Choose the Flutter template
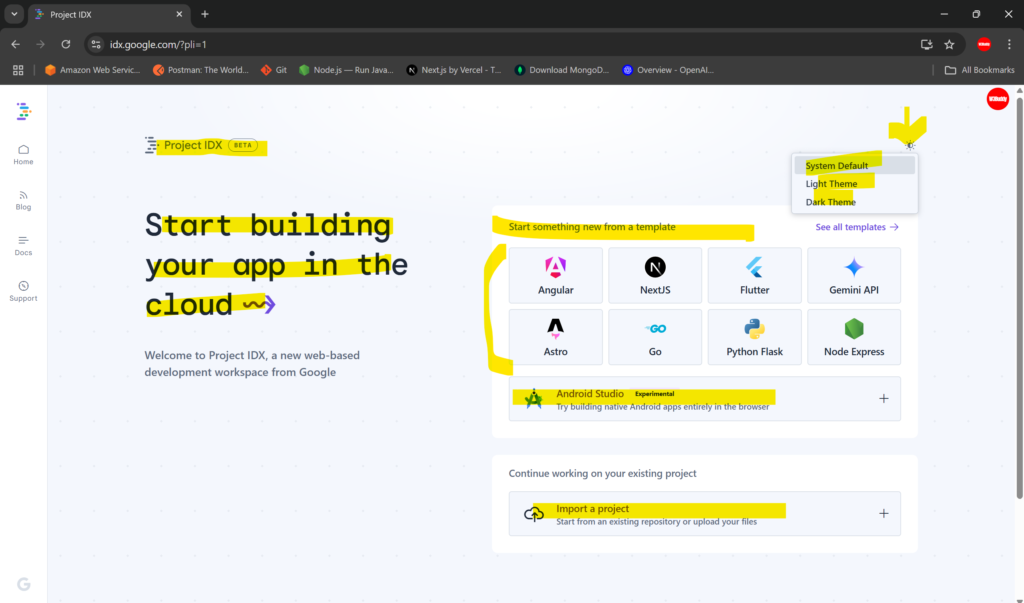Viewport: 1024px width, 603px height. coord(754,275)
